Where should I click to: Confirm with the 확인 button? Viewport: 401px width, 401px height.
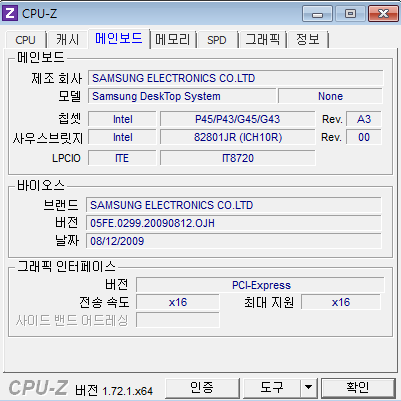358,388
